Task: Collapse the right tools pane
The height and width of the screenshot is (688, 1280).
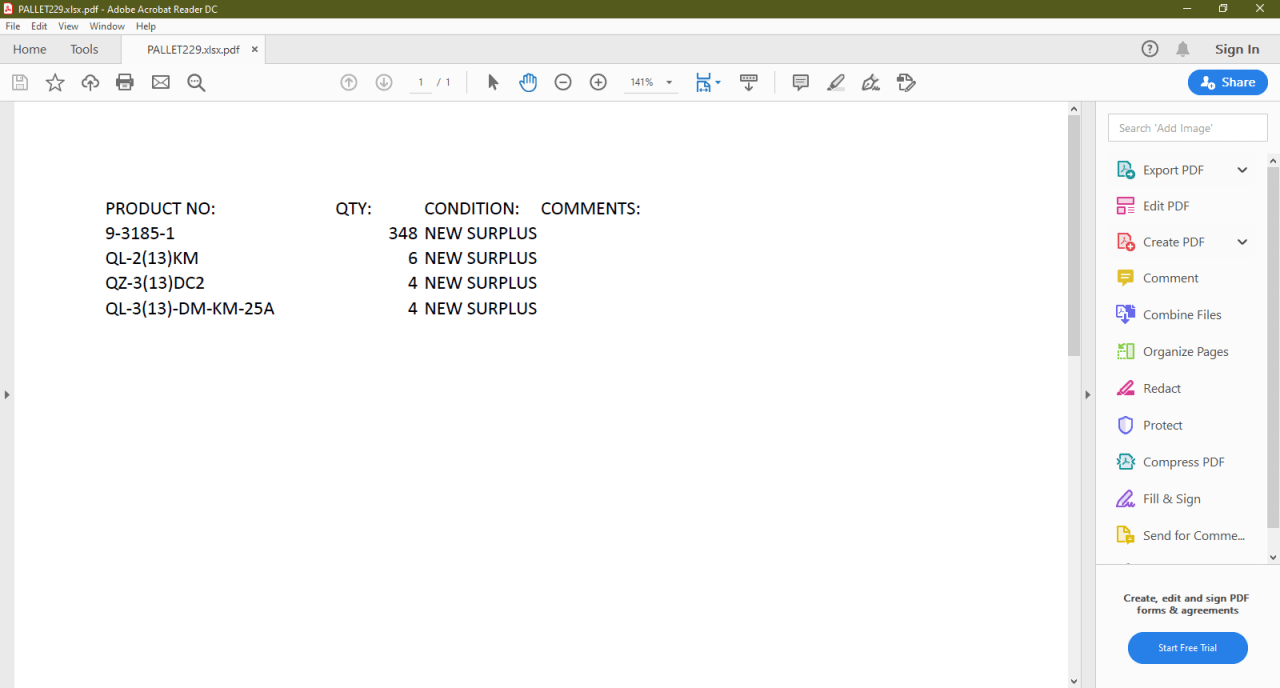Action: [x=1088, y=395]
